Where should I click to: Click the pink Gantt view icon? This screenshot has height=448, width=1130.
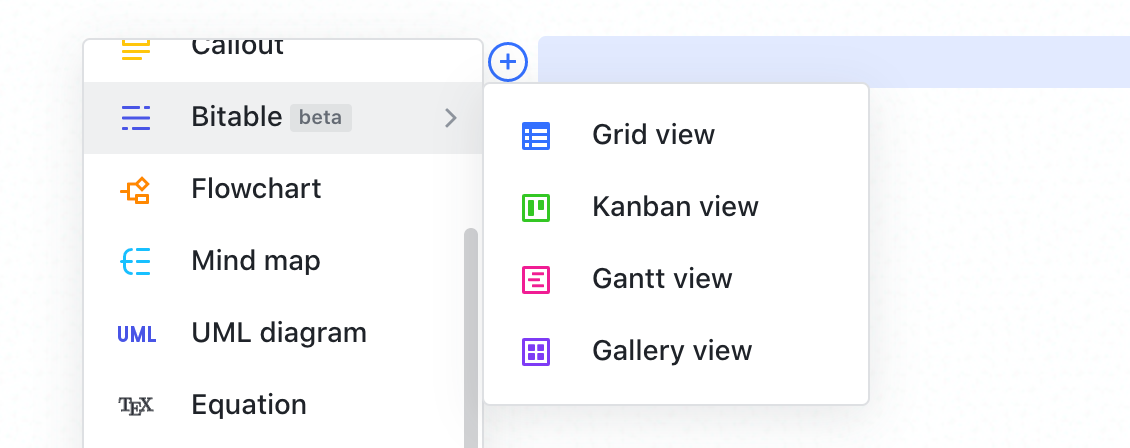point(536,280)
